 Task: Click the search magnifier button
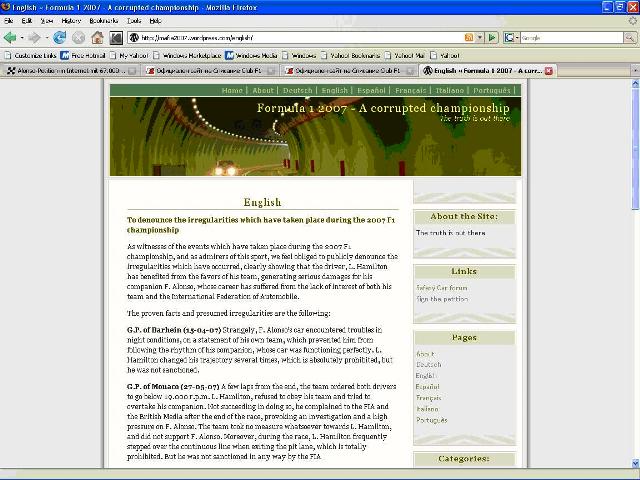click(x=630, y=38)
